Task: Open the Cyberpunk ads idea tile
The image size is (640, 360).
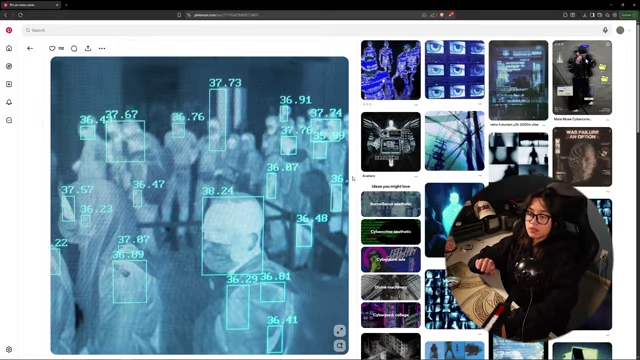Action: [x=391, y=259]
